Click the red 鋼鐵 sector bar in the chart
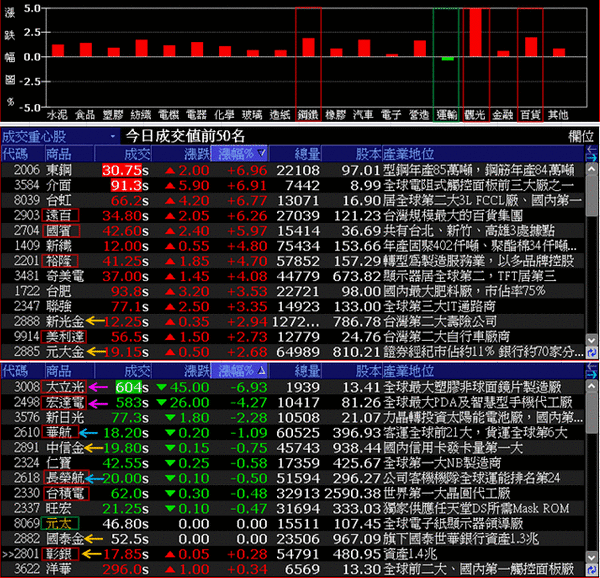600x578 pixels. (308, 47)
